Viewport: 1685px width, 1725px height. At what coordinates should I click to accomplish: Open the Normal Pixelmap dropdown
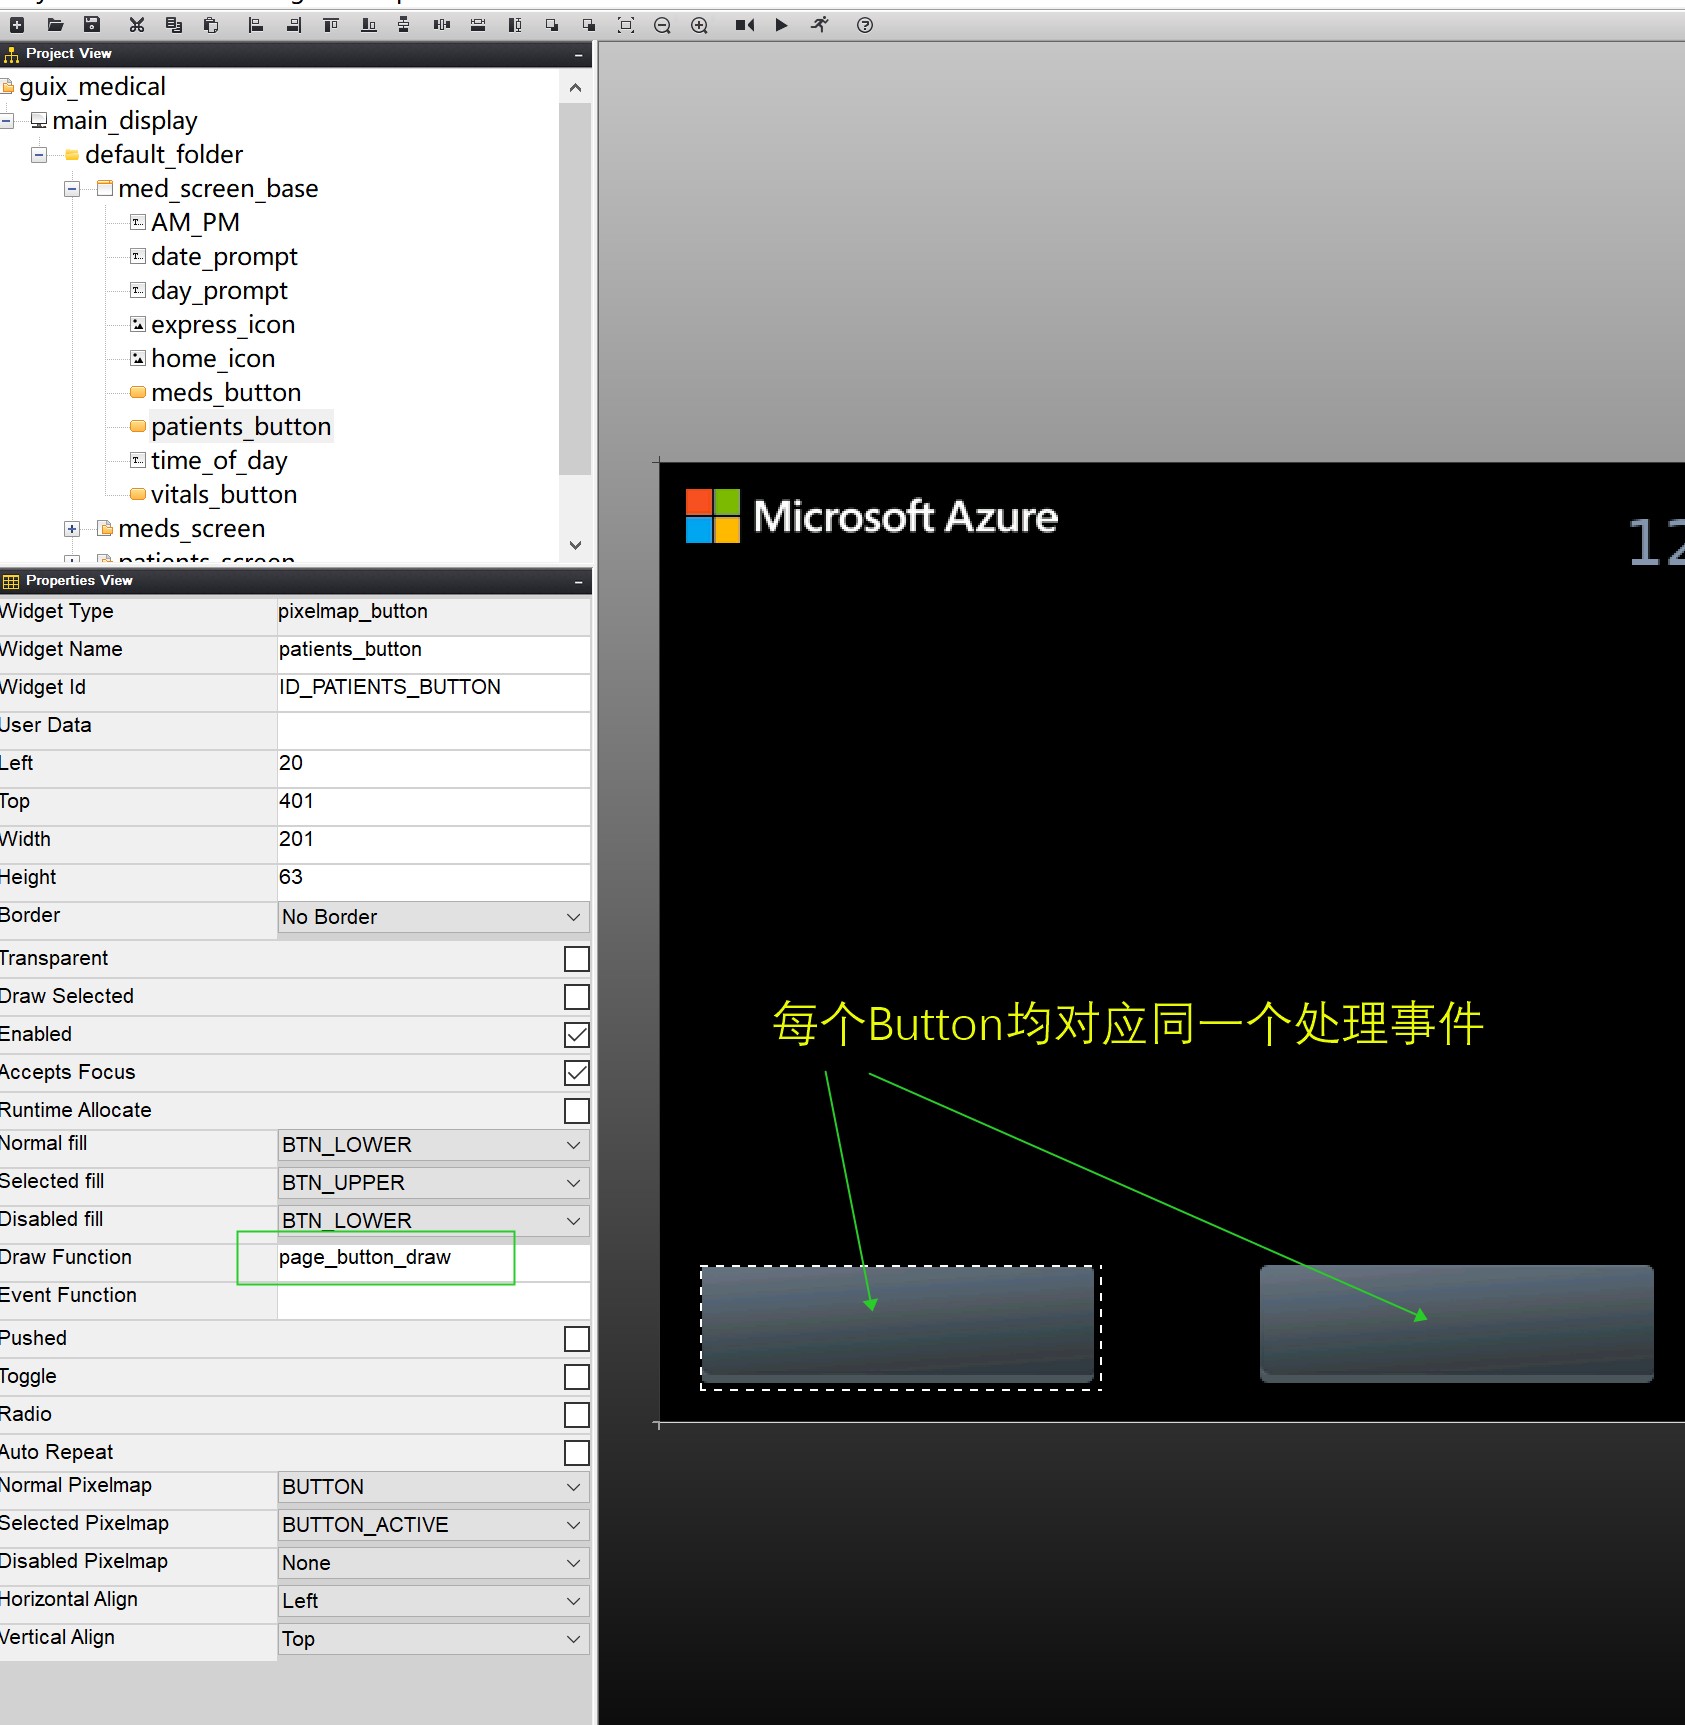[433, 1487]
